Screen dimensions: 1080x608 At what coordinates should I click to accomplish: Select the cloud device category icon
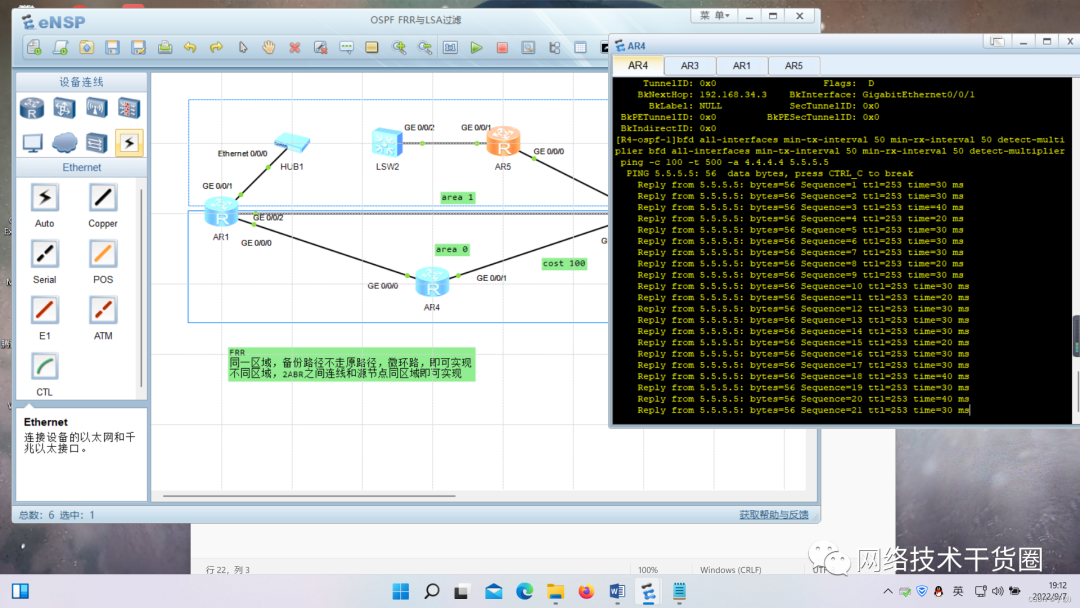click(x=65, y=142)
